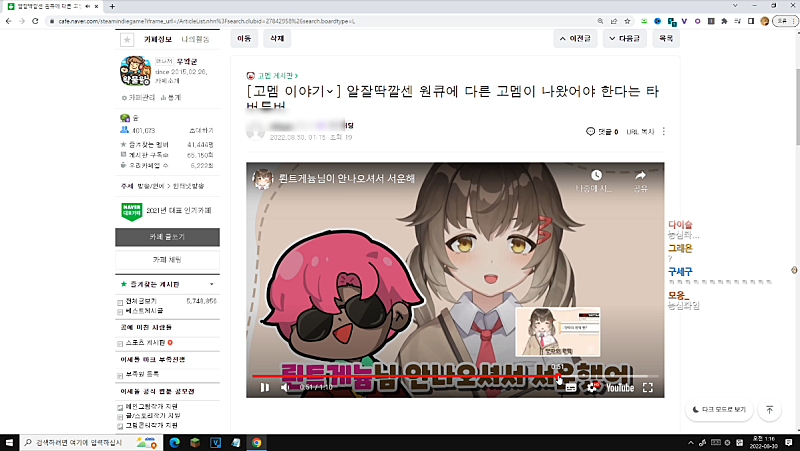
Task: Click NAVER 대표카페 green badge
Action: coord(132,211)
